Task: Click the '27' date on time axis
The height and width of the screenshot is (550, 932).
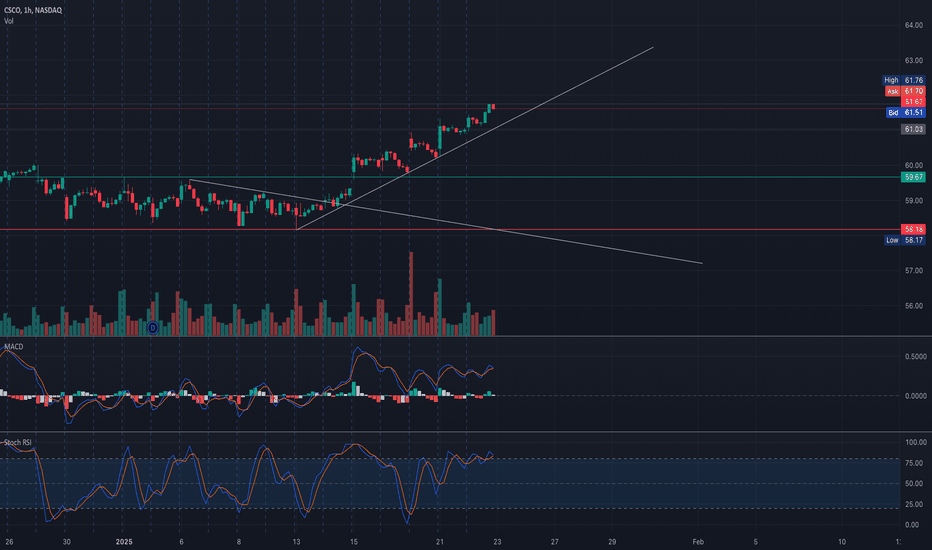Action: pyautogui.click(x=555, y=542)
